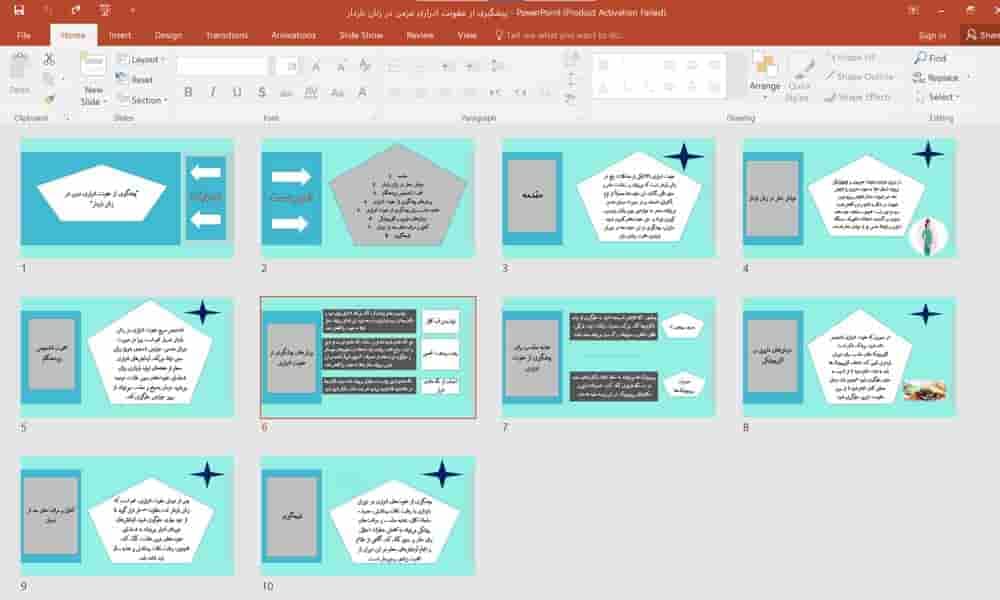Open the Animations tab
The image size is (1000, 600).
point(293,35)
